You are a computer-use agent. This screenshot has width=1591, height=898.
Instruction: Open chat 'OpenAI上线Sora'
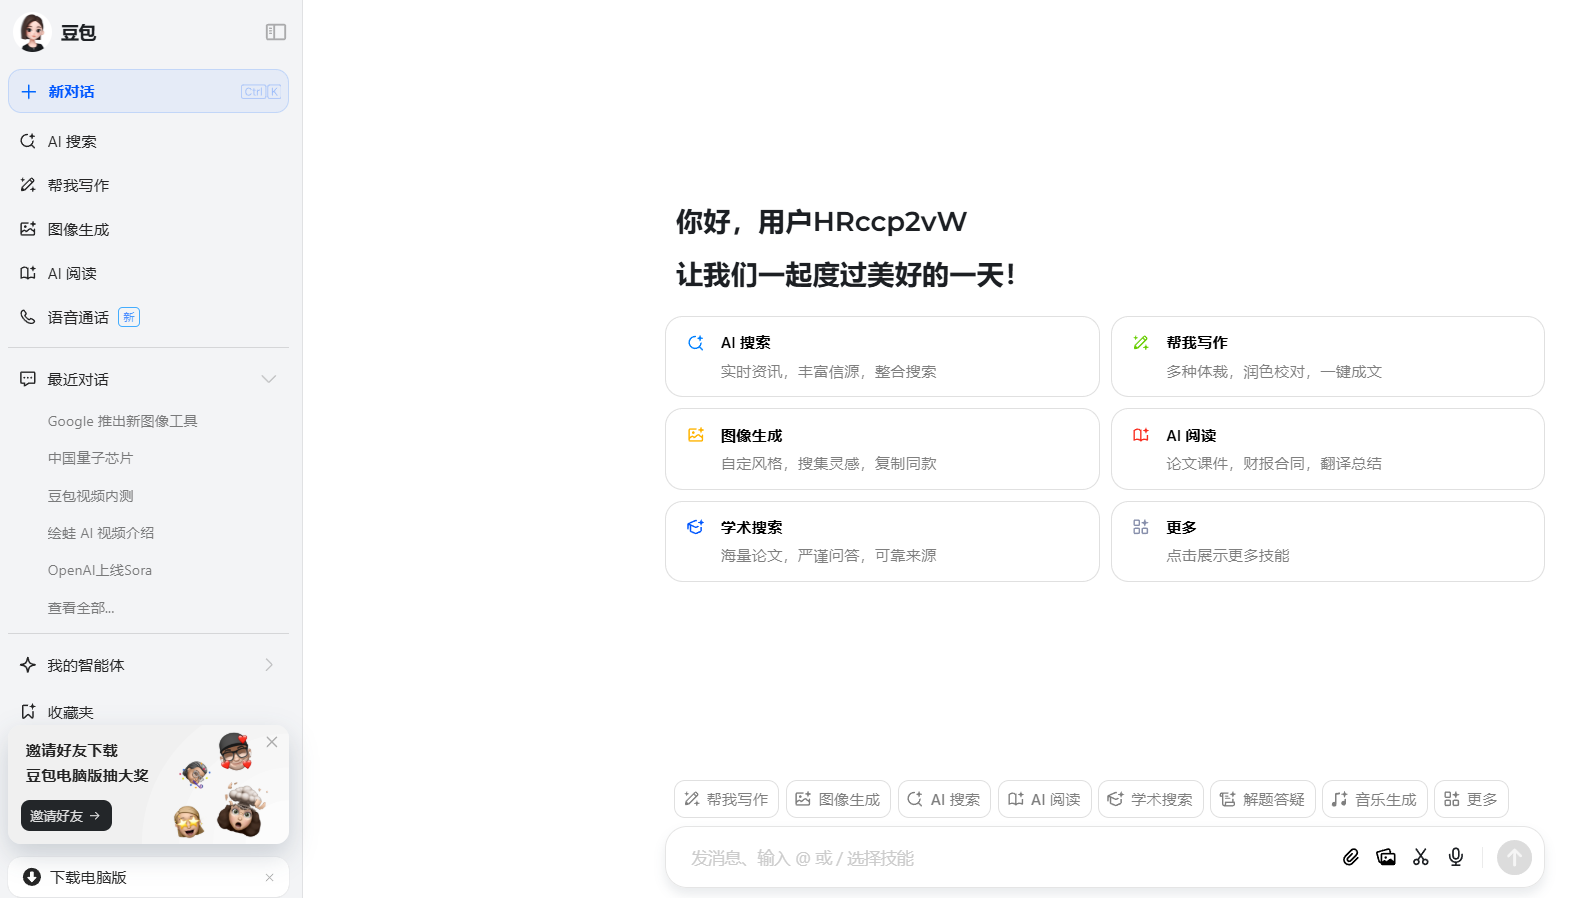100,570
